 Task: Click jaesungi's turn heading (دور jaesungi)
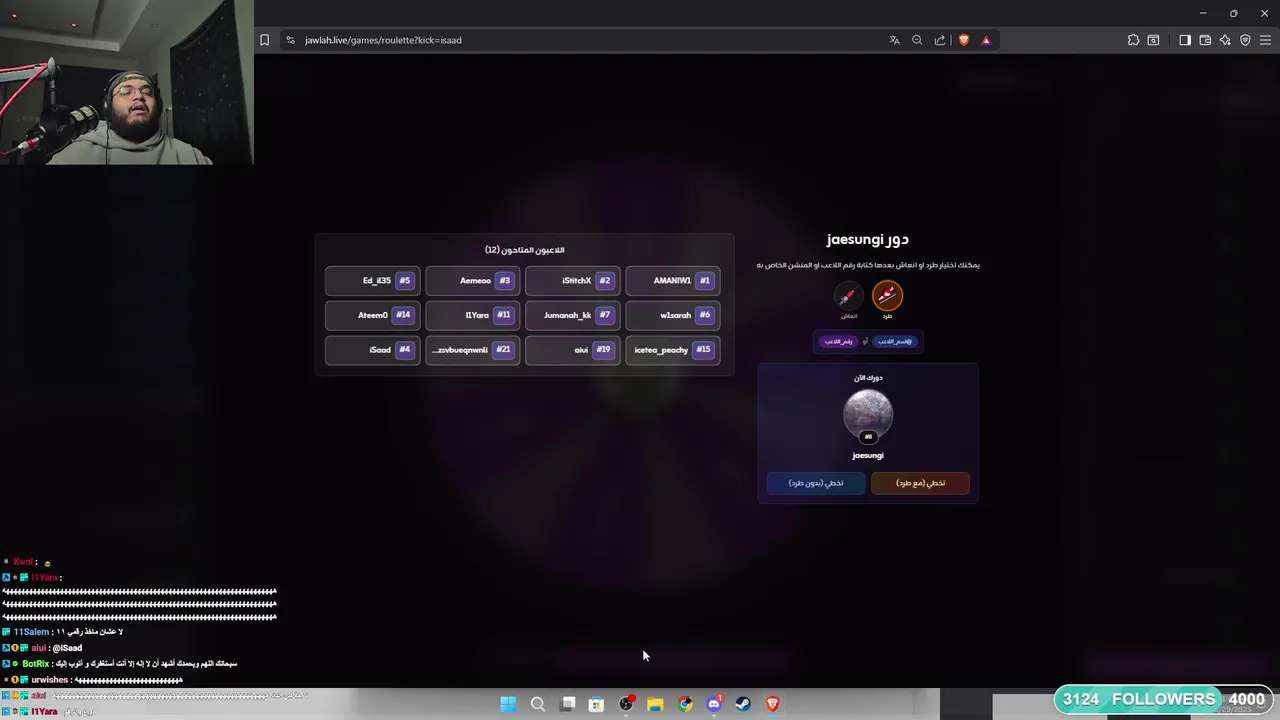868,239
